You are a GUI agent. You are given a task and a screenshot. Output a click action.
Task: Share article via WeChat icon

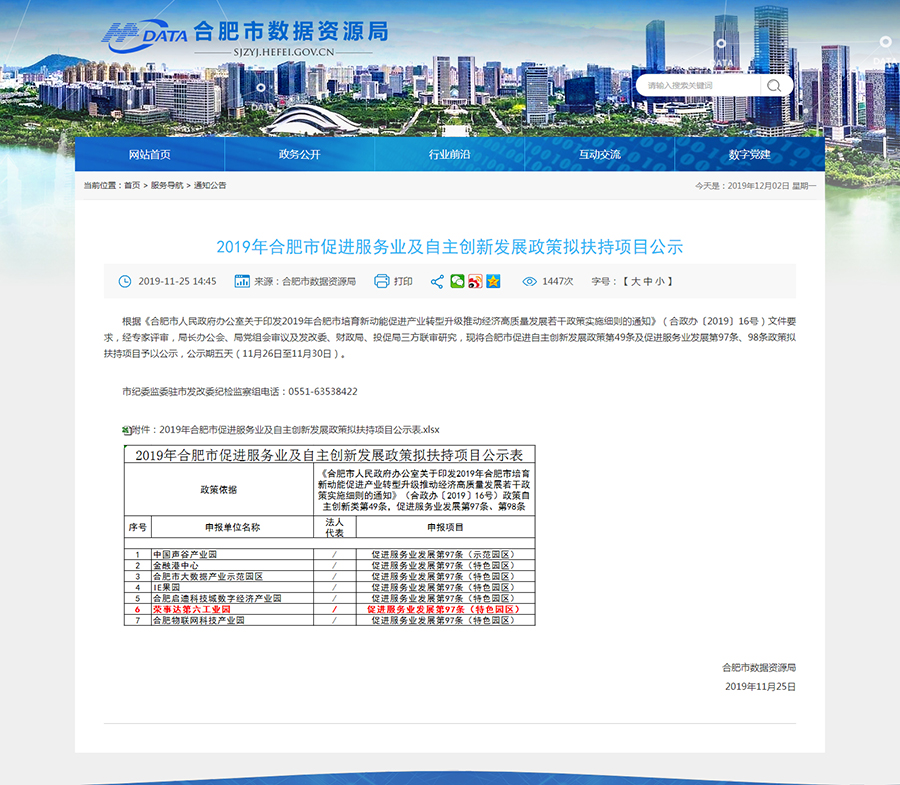(457, 281)
